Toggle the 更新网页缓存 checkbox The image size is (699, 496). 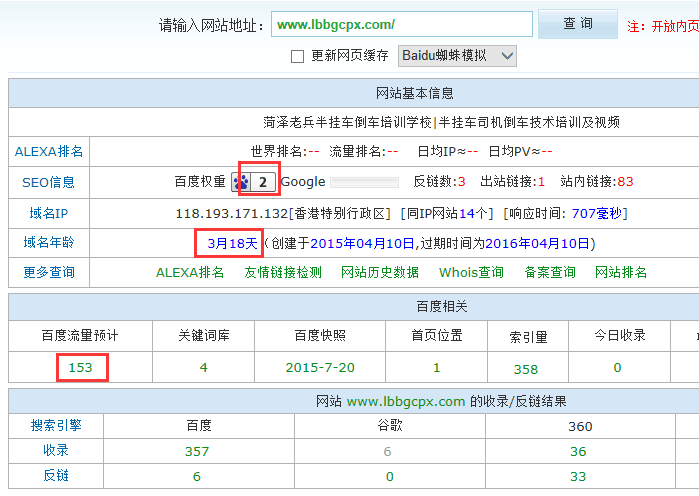297,56
